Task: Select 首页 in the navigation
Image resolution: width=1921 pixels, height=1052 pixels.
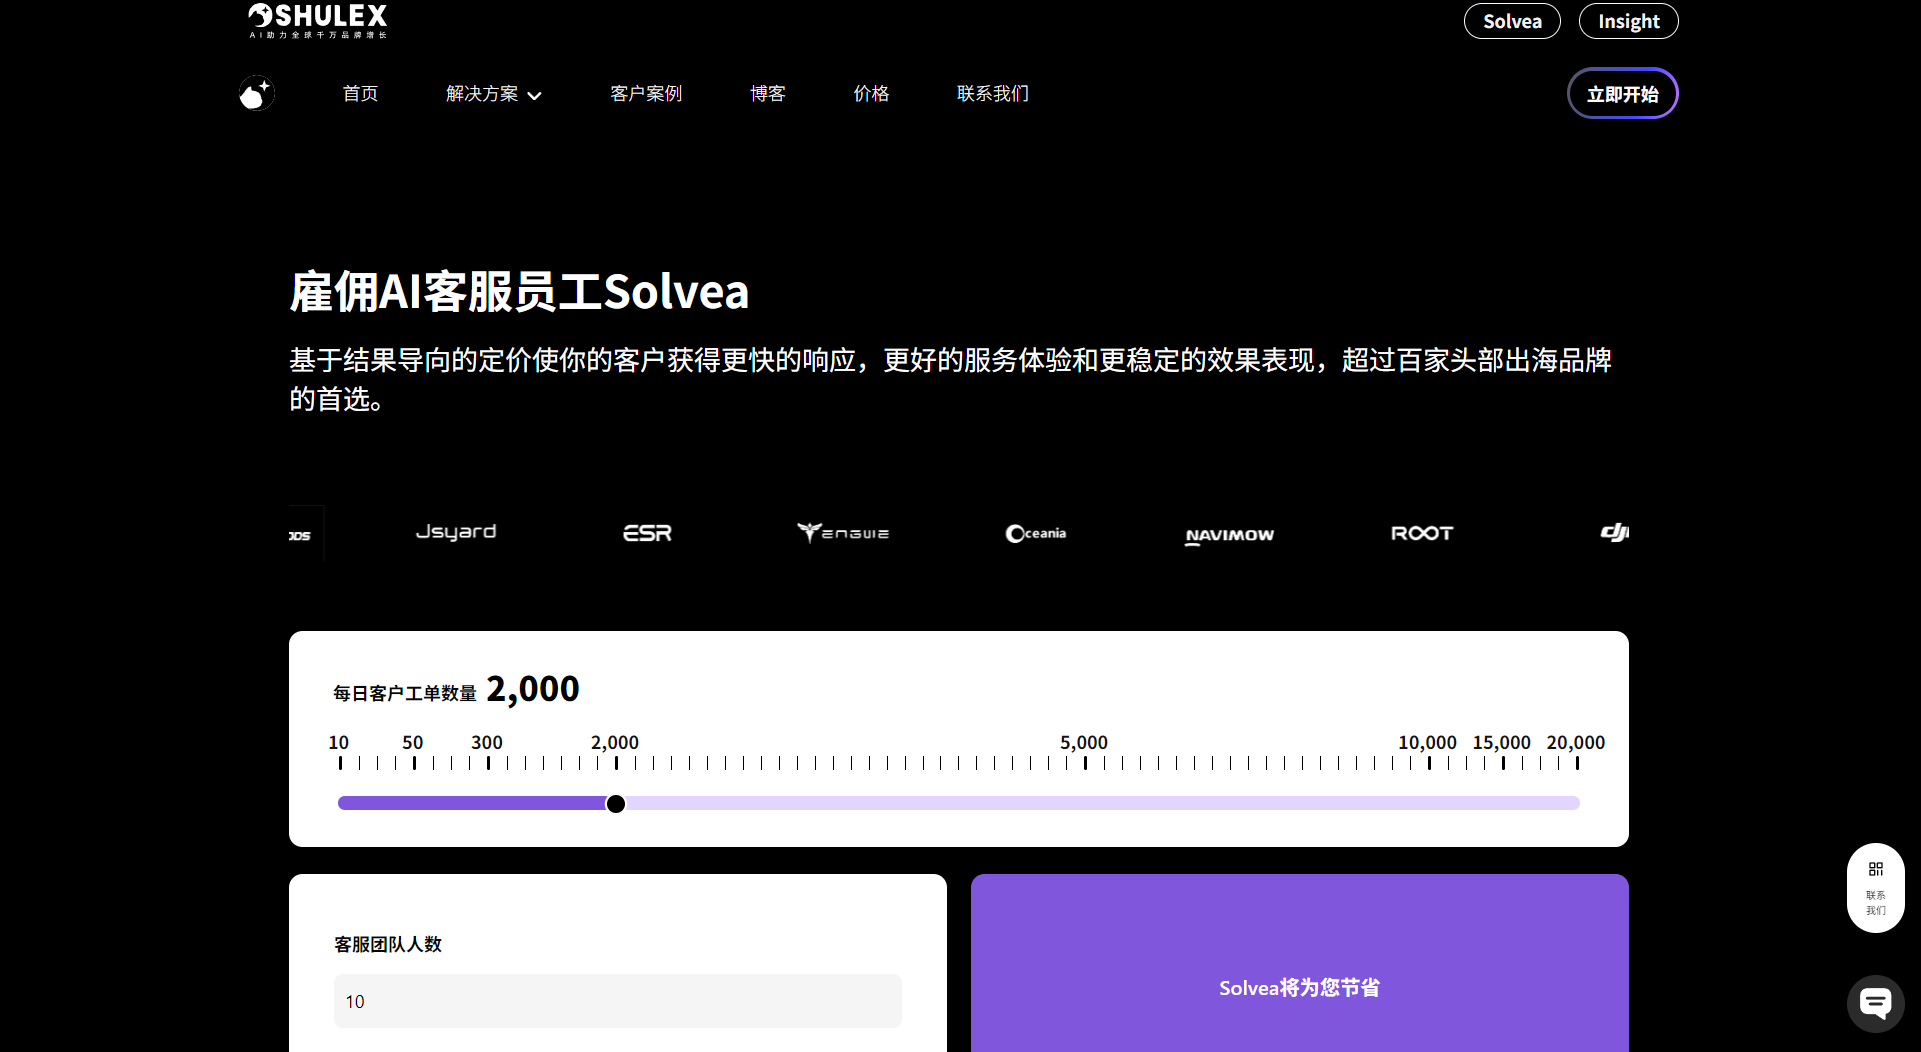Action: pyautogui.click(x=360, y=93)
